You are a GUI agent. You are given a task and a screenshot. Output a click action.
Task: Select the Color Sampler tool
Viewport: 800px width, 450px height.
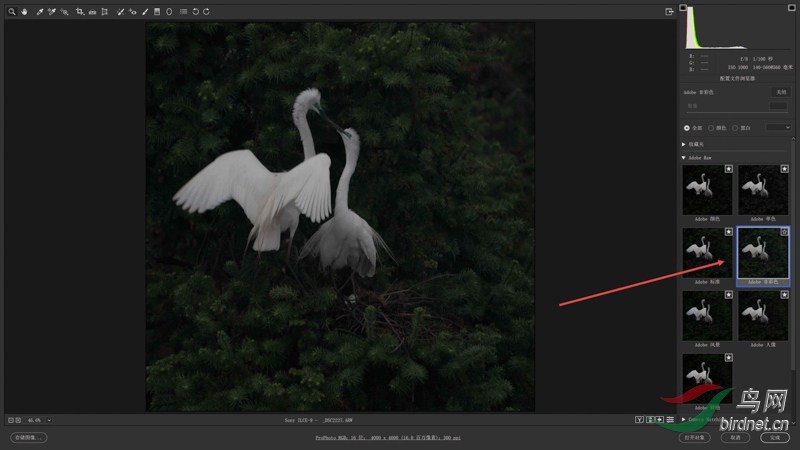52,11
